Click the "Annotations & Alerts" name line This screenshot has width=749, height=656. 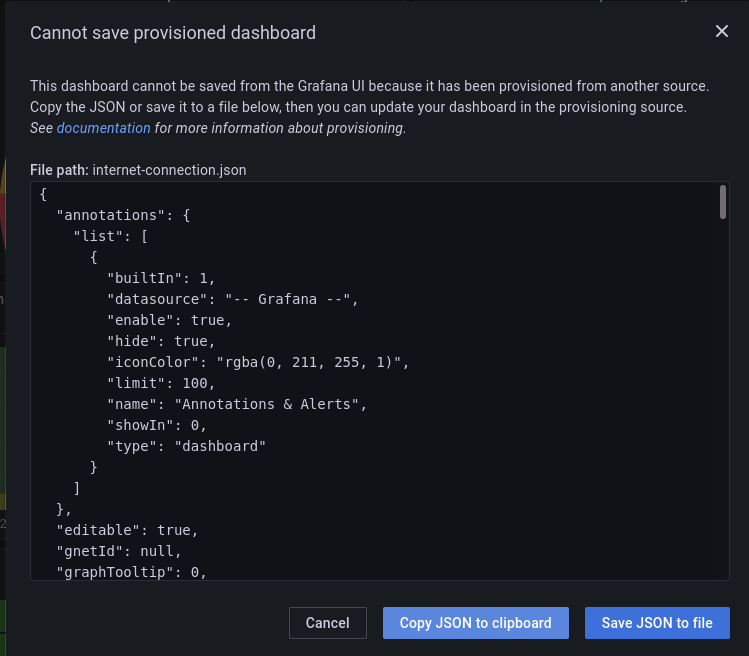tap(237, 404)
